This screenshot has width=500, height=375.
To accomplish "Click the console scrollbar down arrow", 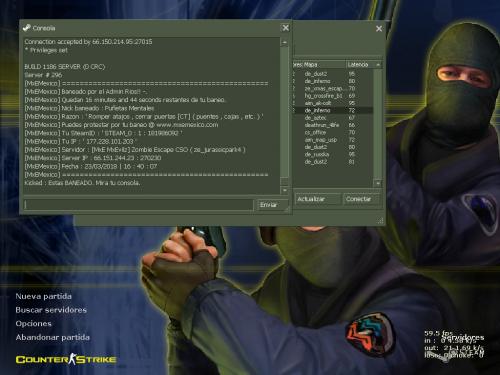I will [x=284, y=190].
